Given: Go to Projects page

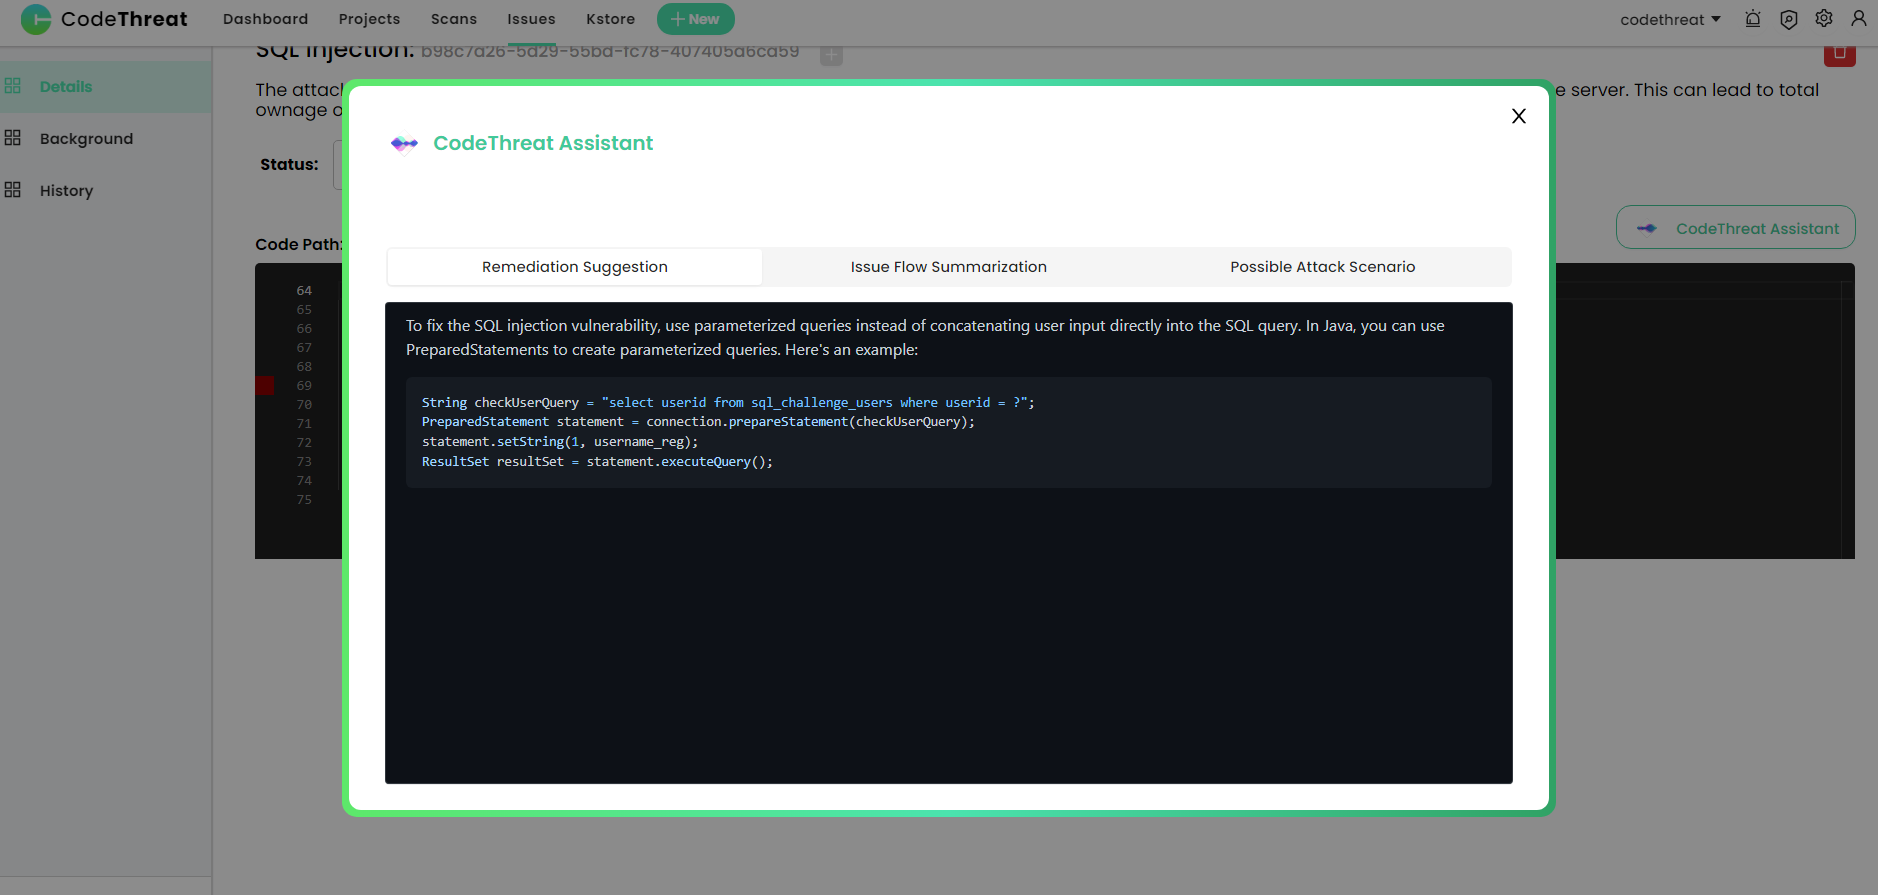Looking at the screenshot, I should pyautogui.click(x=369, y=19).
